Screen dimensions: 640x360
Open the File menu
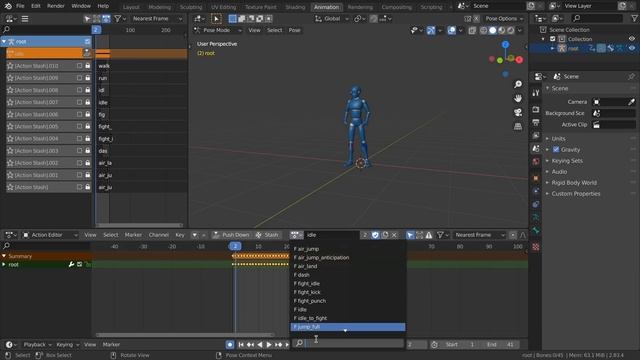(x=20, y=6)
